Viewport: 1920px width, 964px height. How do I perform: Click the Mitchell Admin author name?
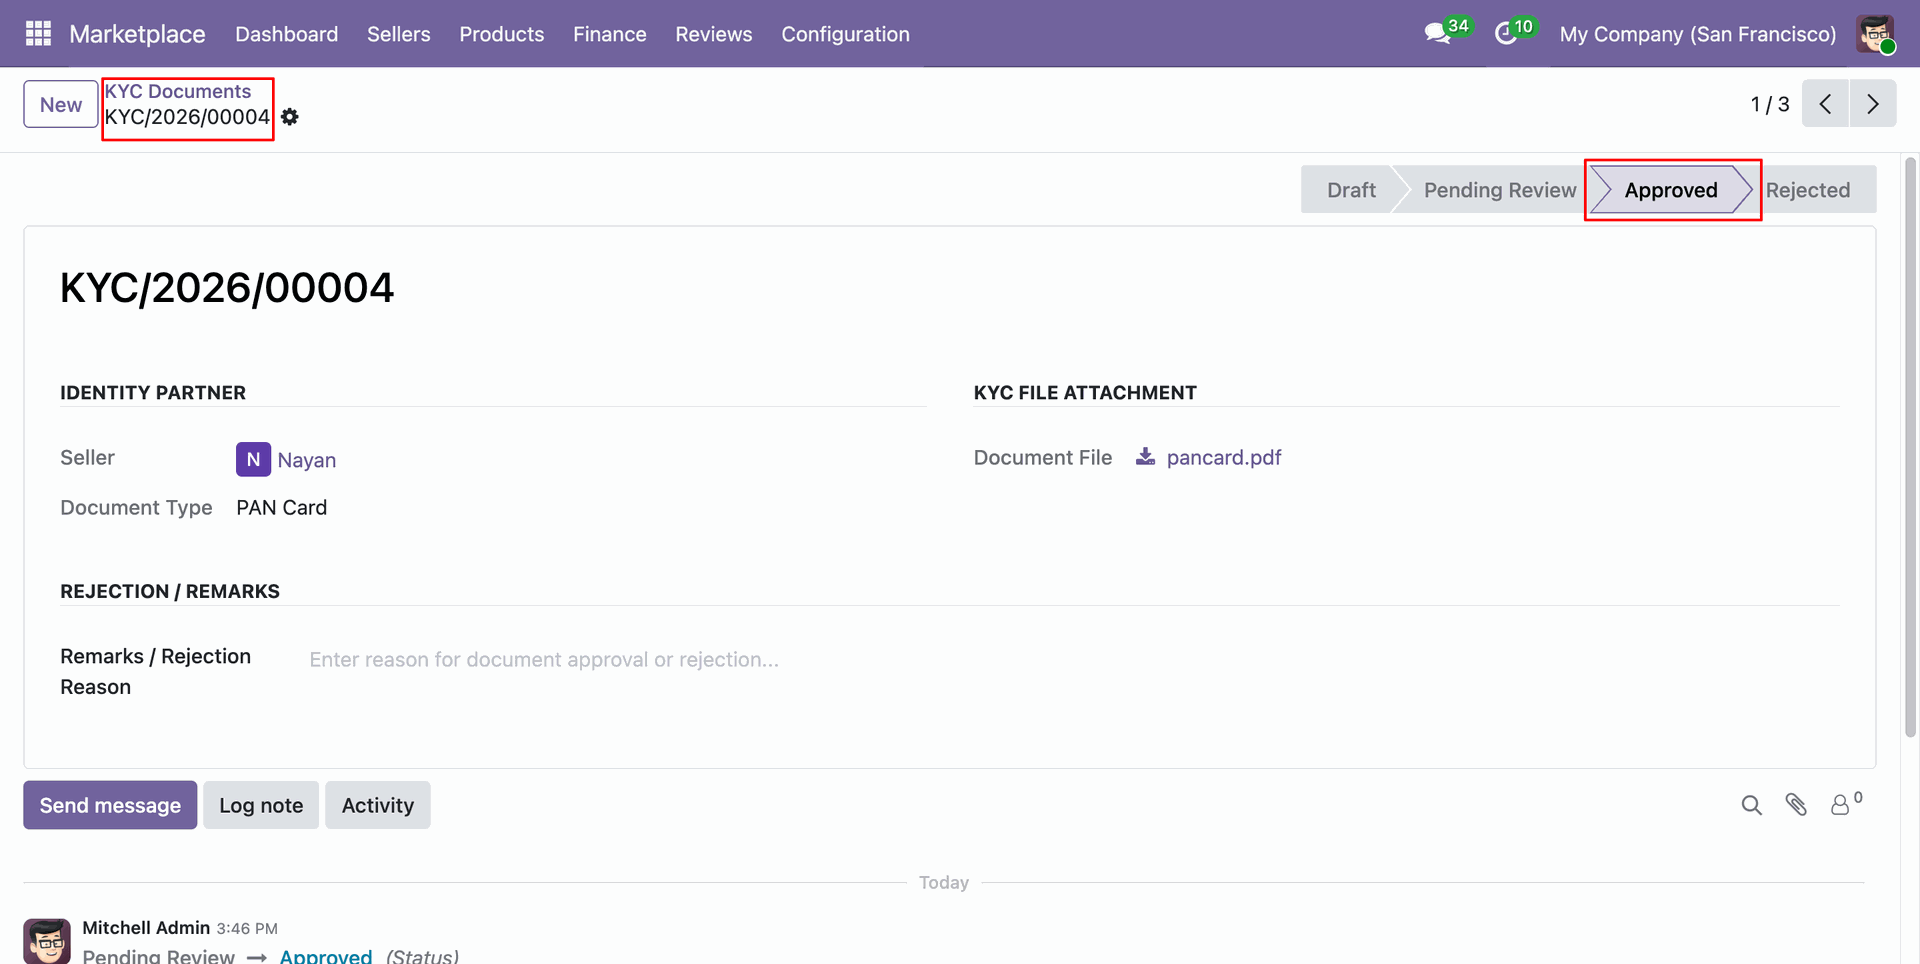[x=146, y=928]
